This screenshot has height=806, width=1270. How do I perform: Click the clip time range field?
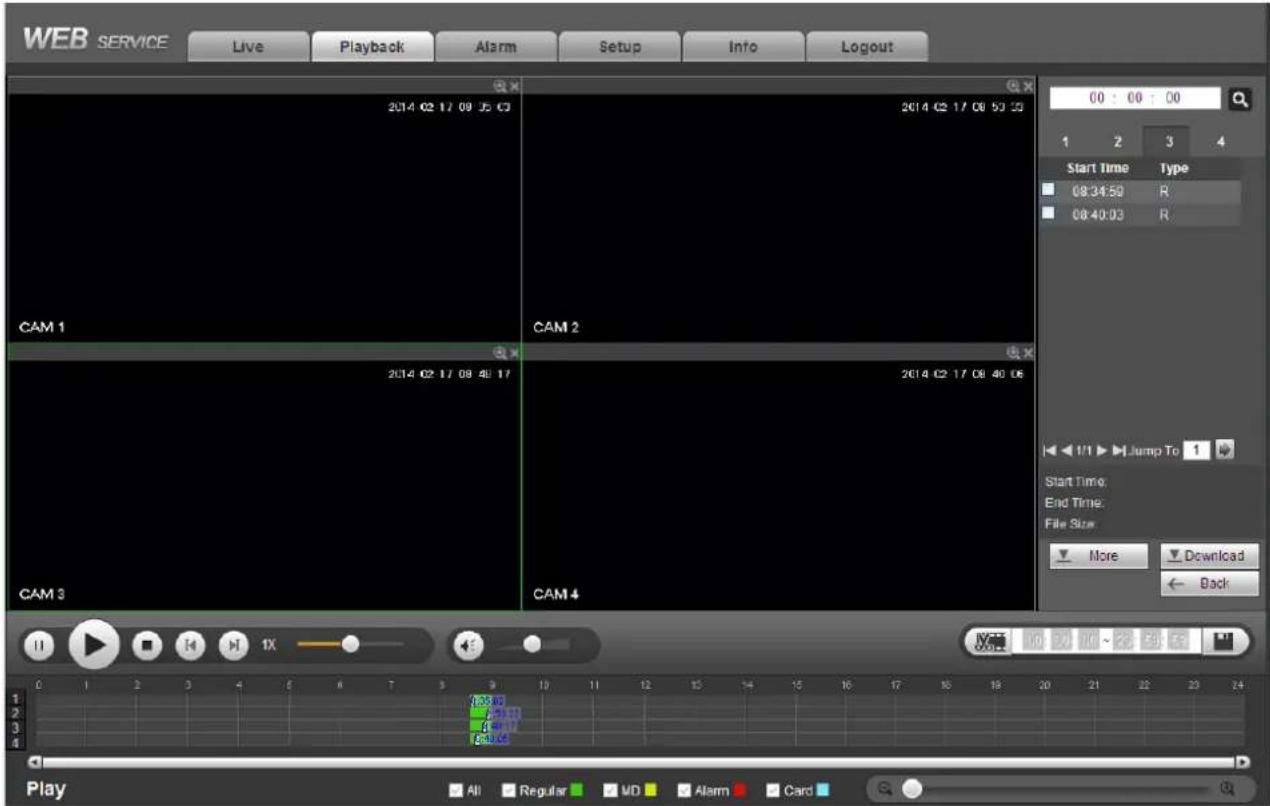(x=1106, y=642)
